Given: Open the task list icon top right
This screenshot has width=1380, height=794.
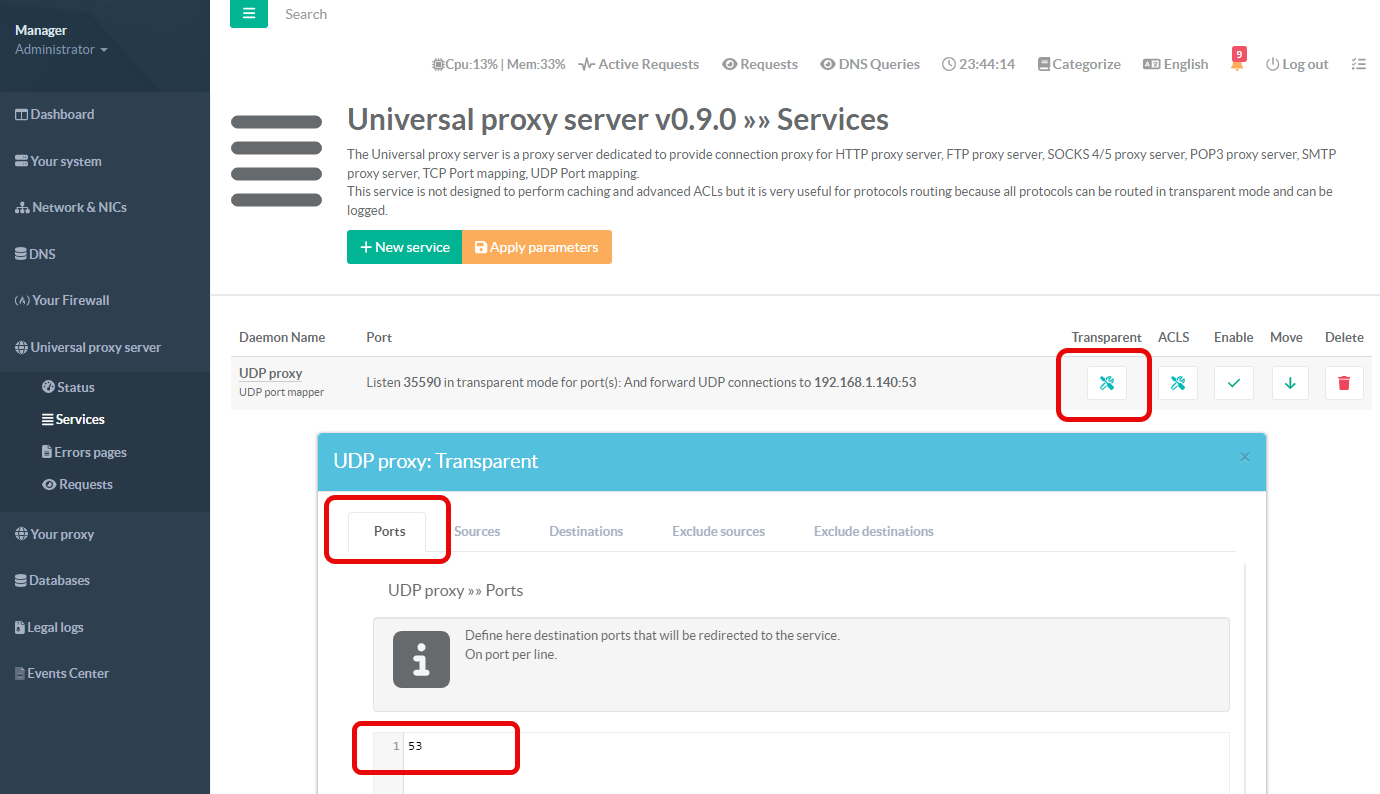Looking at the screenshot, I should click(x=1357, y=64).
